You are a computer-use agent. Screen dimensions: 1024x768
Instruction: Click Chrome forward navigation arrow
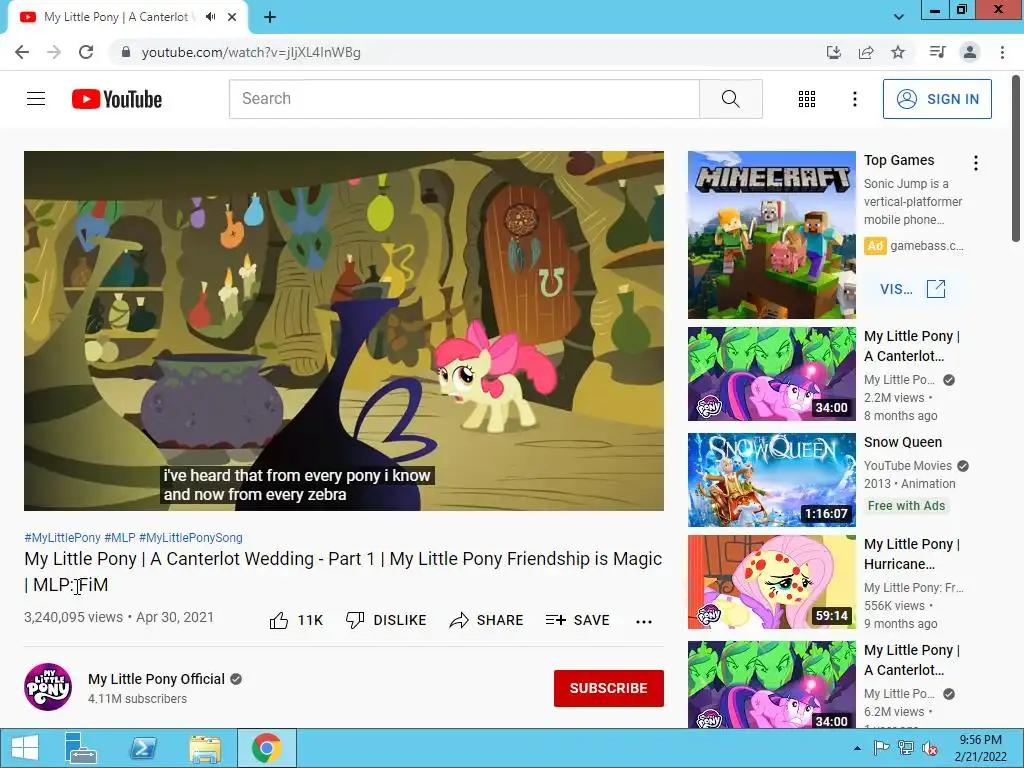(54, 52)
